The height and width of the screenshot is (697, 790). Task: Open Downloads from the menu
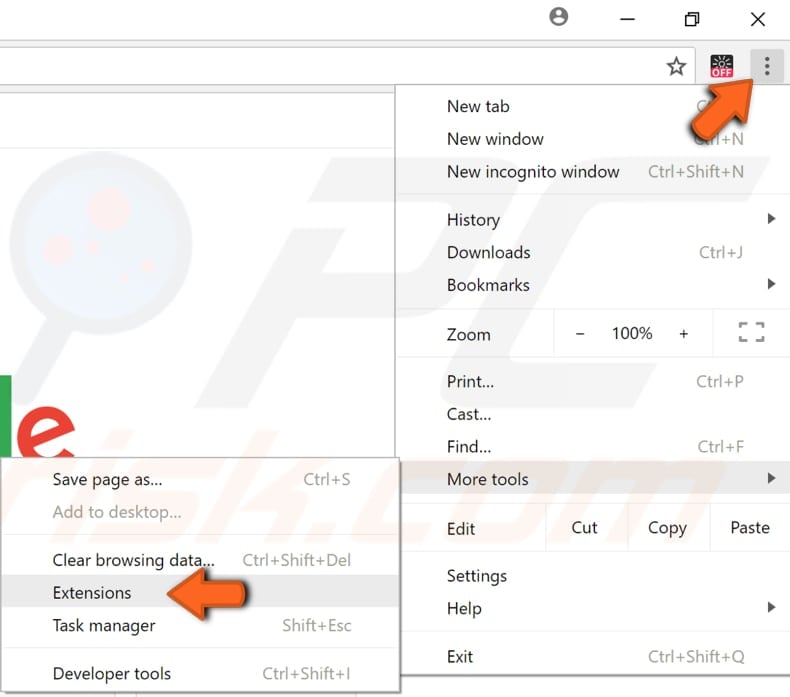click(592, 252)
